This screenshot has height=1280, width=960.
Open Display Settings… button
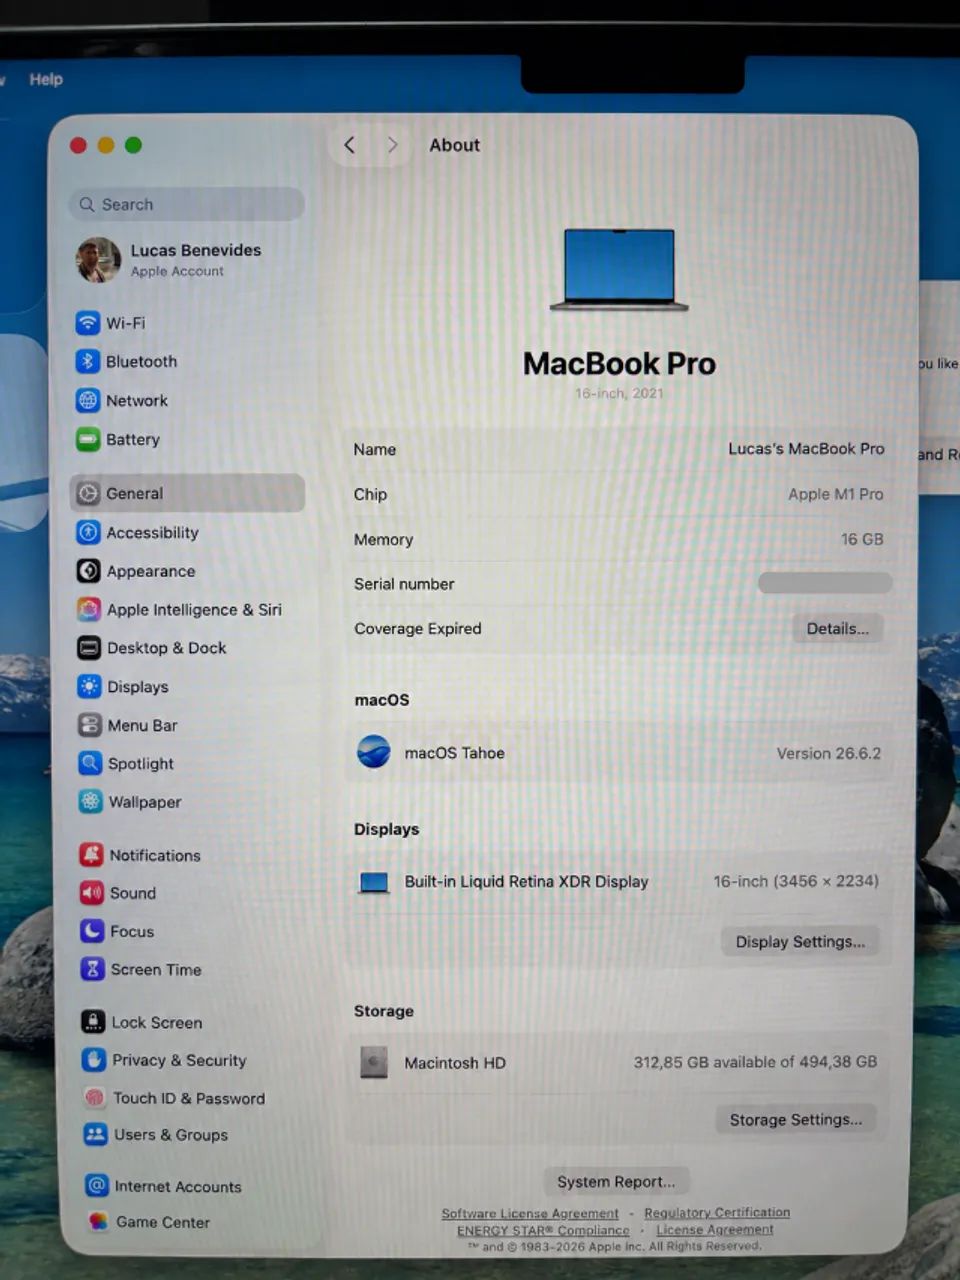[x=800, y=942]
